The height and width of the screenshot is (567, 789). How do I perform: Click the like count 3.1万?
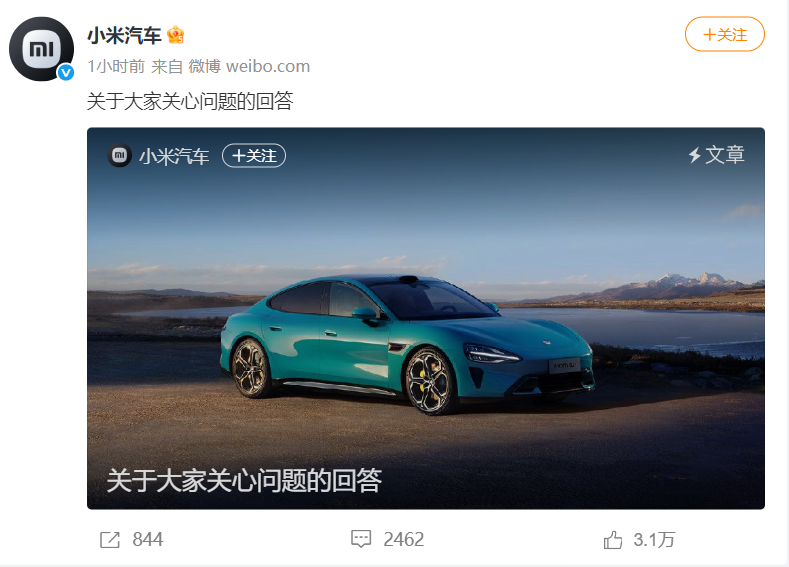click(654, 540)
